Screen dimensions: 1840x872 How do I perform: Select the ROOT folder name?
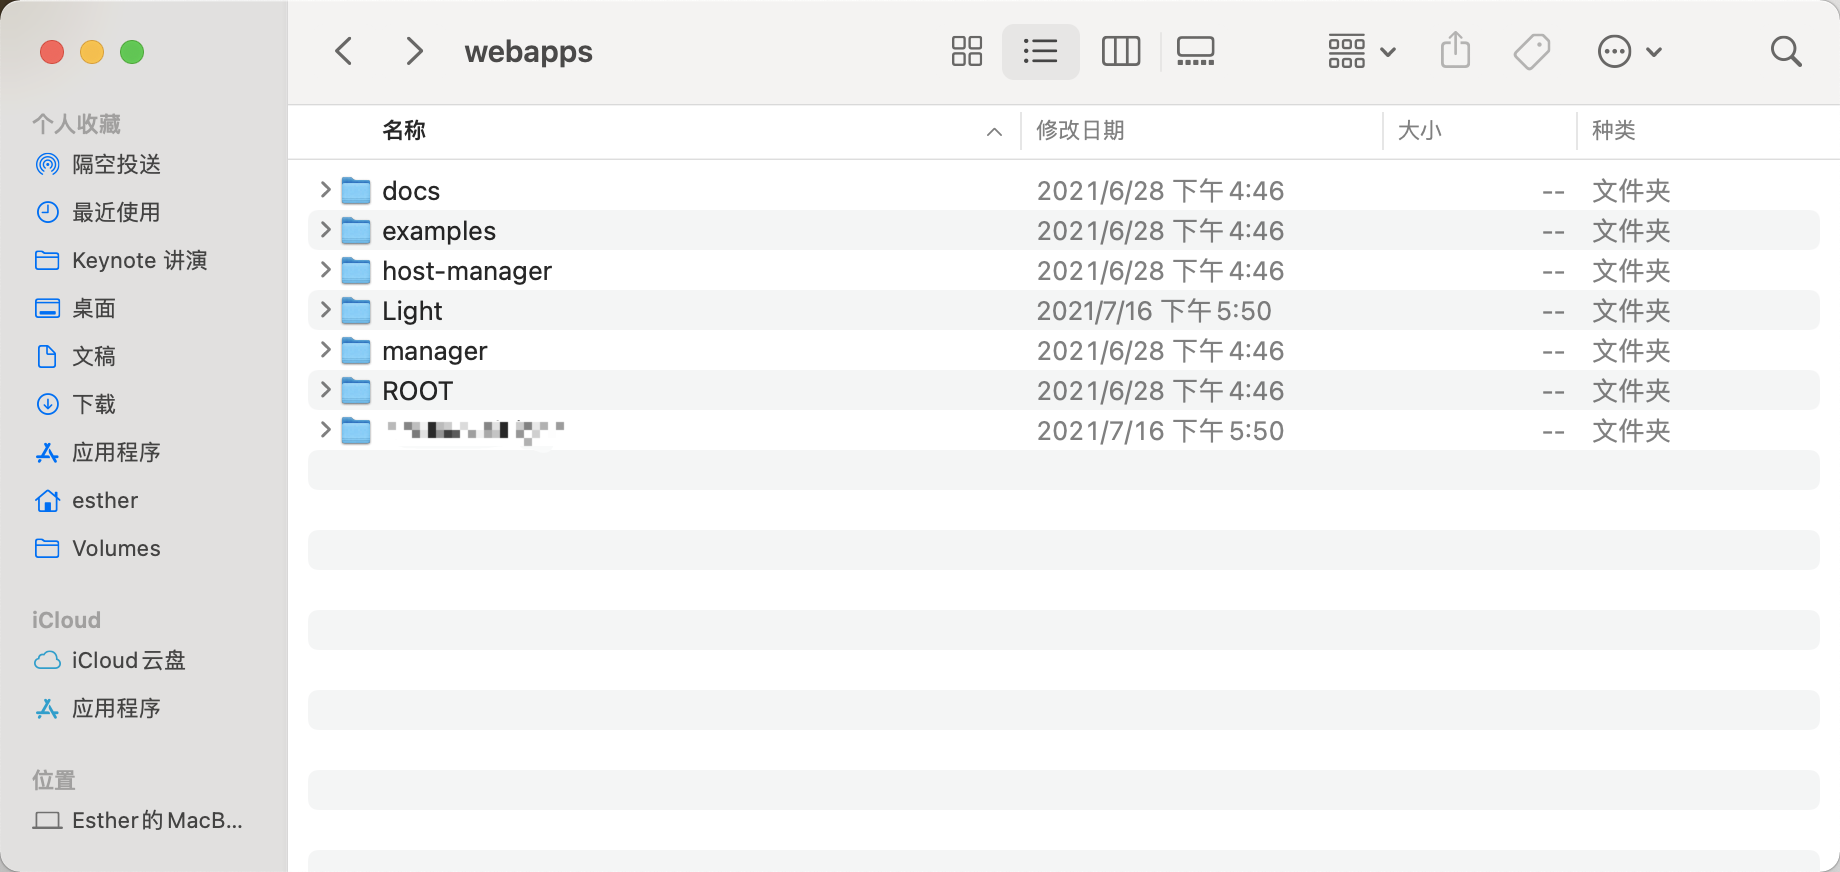(x=418, y=391)
